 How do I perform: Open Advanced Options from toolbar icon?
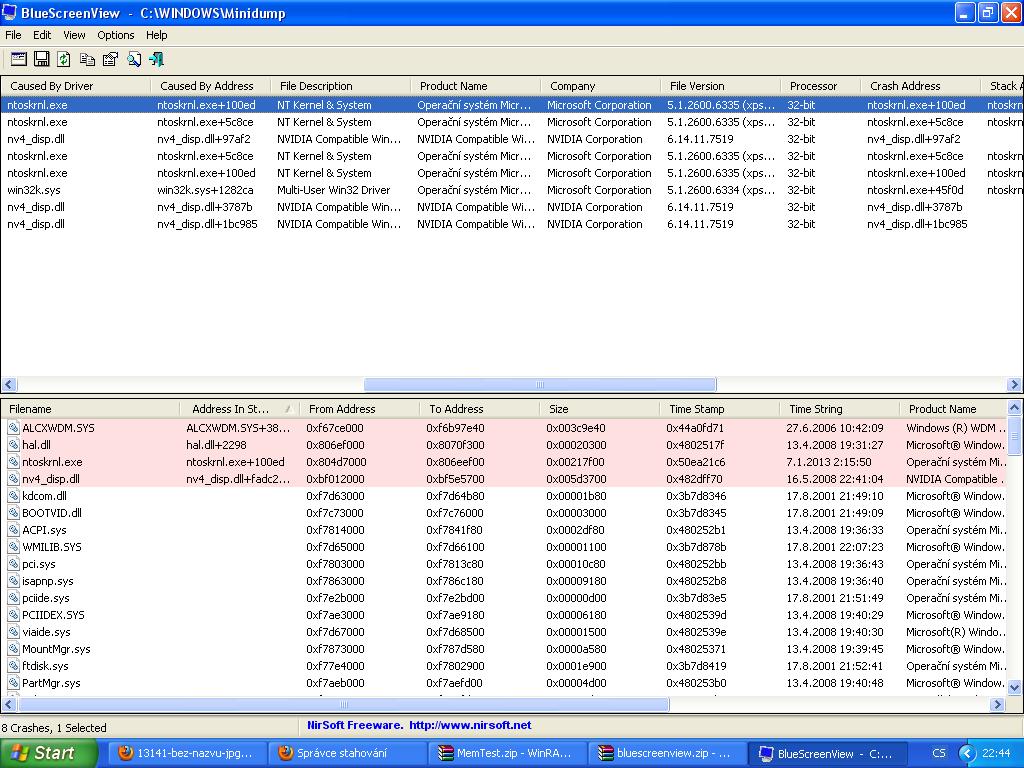tap(19, 59)
